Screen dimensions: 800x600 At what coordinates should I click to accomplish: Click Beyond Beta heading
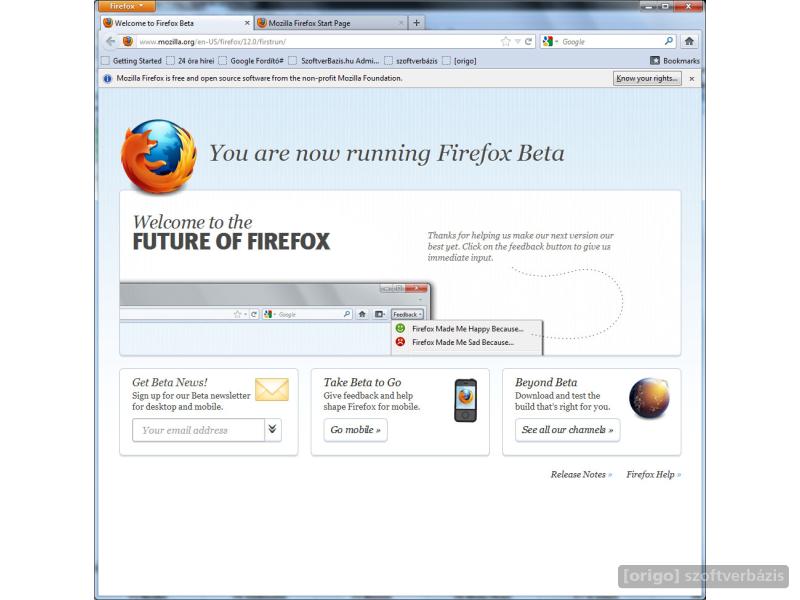click(546, 382)
